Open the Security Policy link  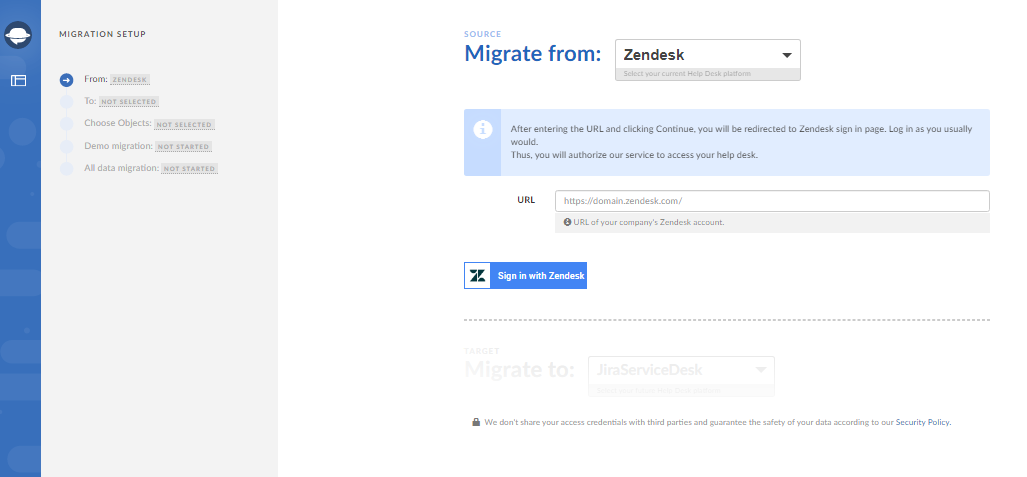[x=922, y=422]
